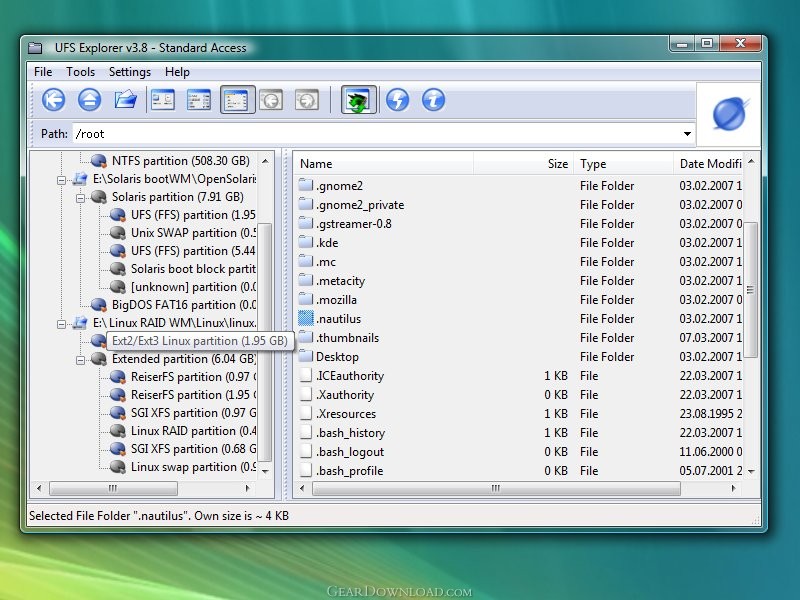Viewport: 800px width, 600px height.
Task: Select the .Xauthority file
Action: coord(345,395)
